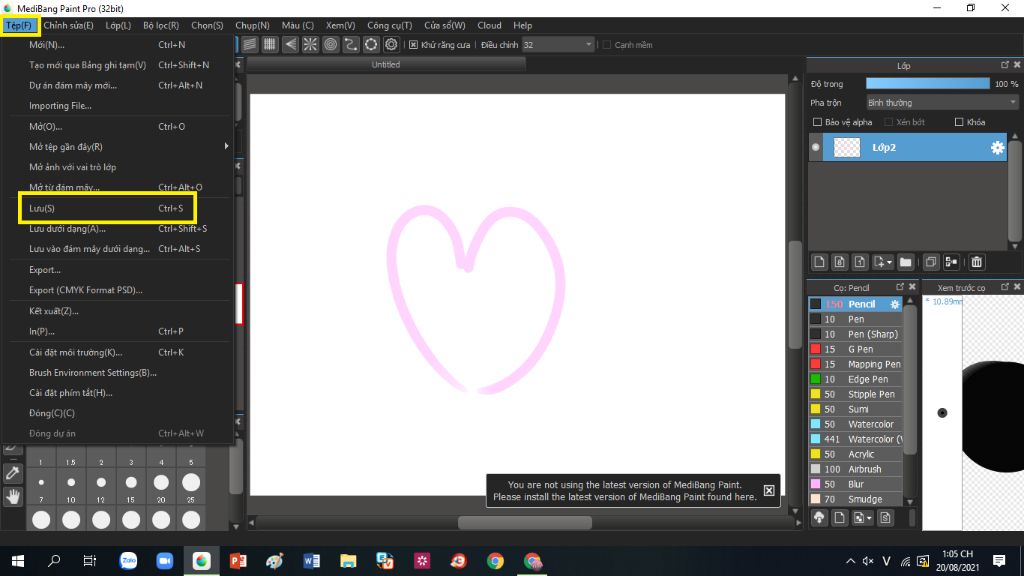The width and height of the screenshot is (1024, 576).
Task: Select the Airbrush brush
Action: 856,469
